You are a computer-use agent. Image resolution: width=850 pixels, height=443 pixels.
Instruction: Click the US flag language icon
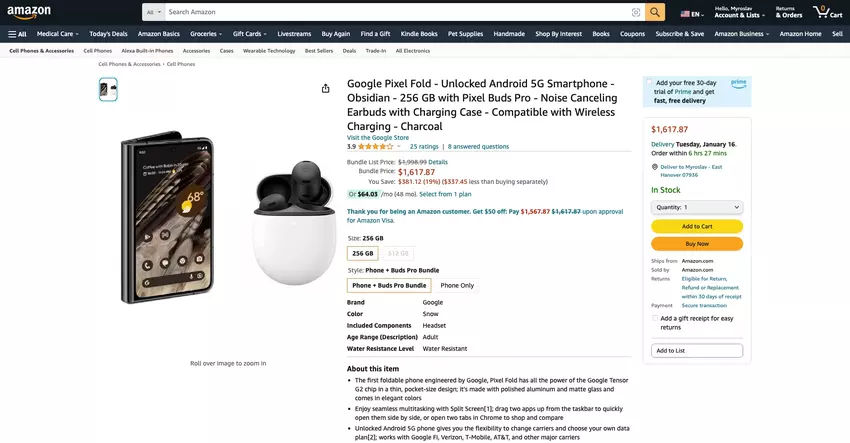pos(686,14)
